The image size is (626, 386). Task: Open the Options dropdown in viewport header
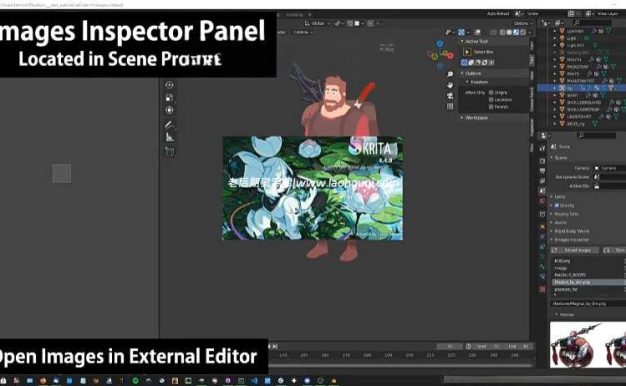pos(522,24)
